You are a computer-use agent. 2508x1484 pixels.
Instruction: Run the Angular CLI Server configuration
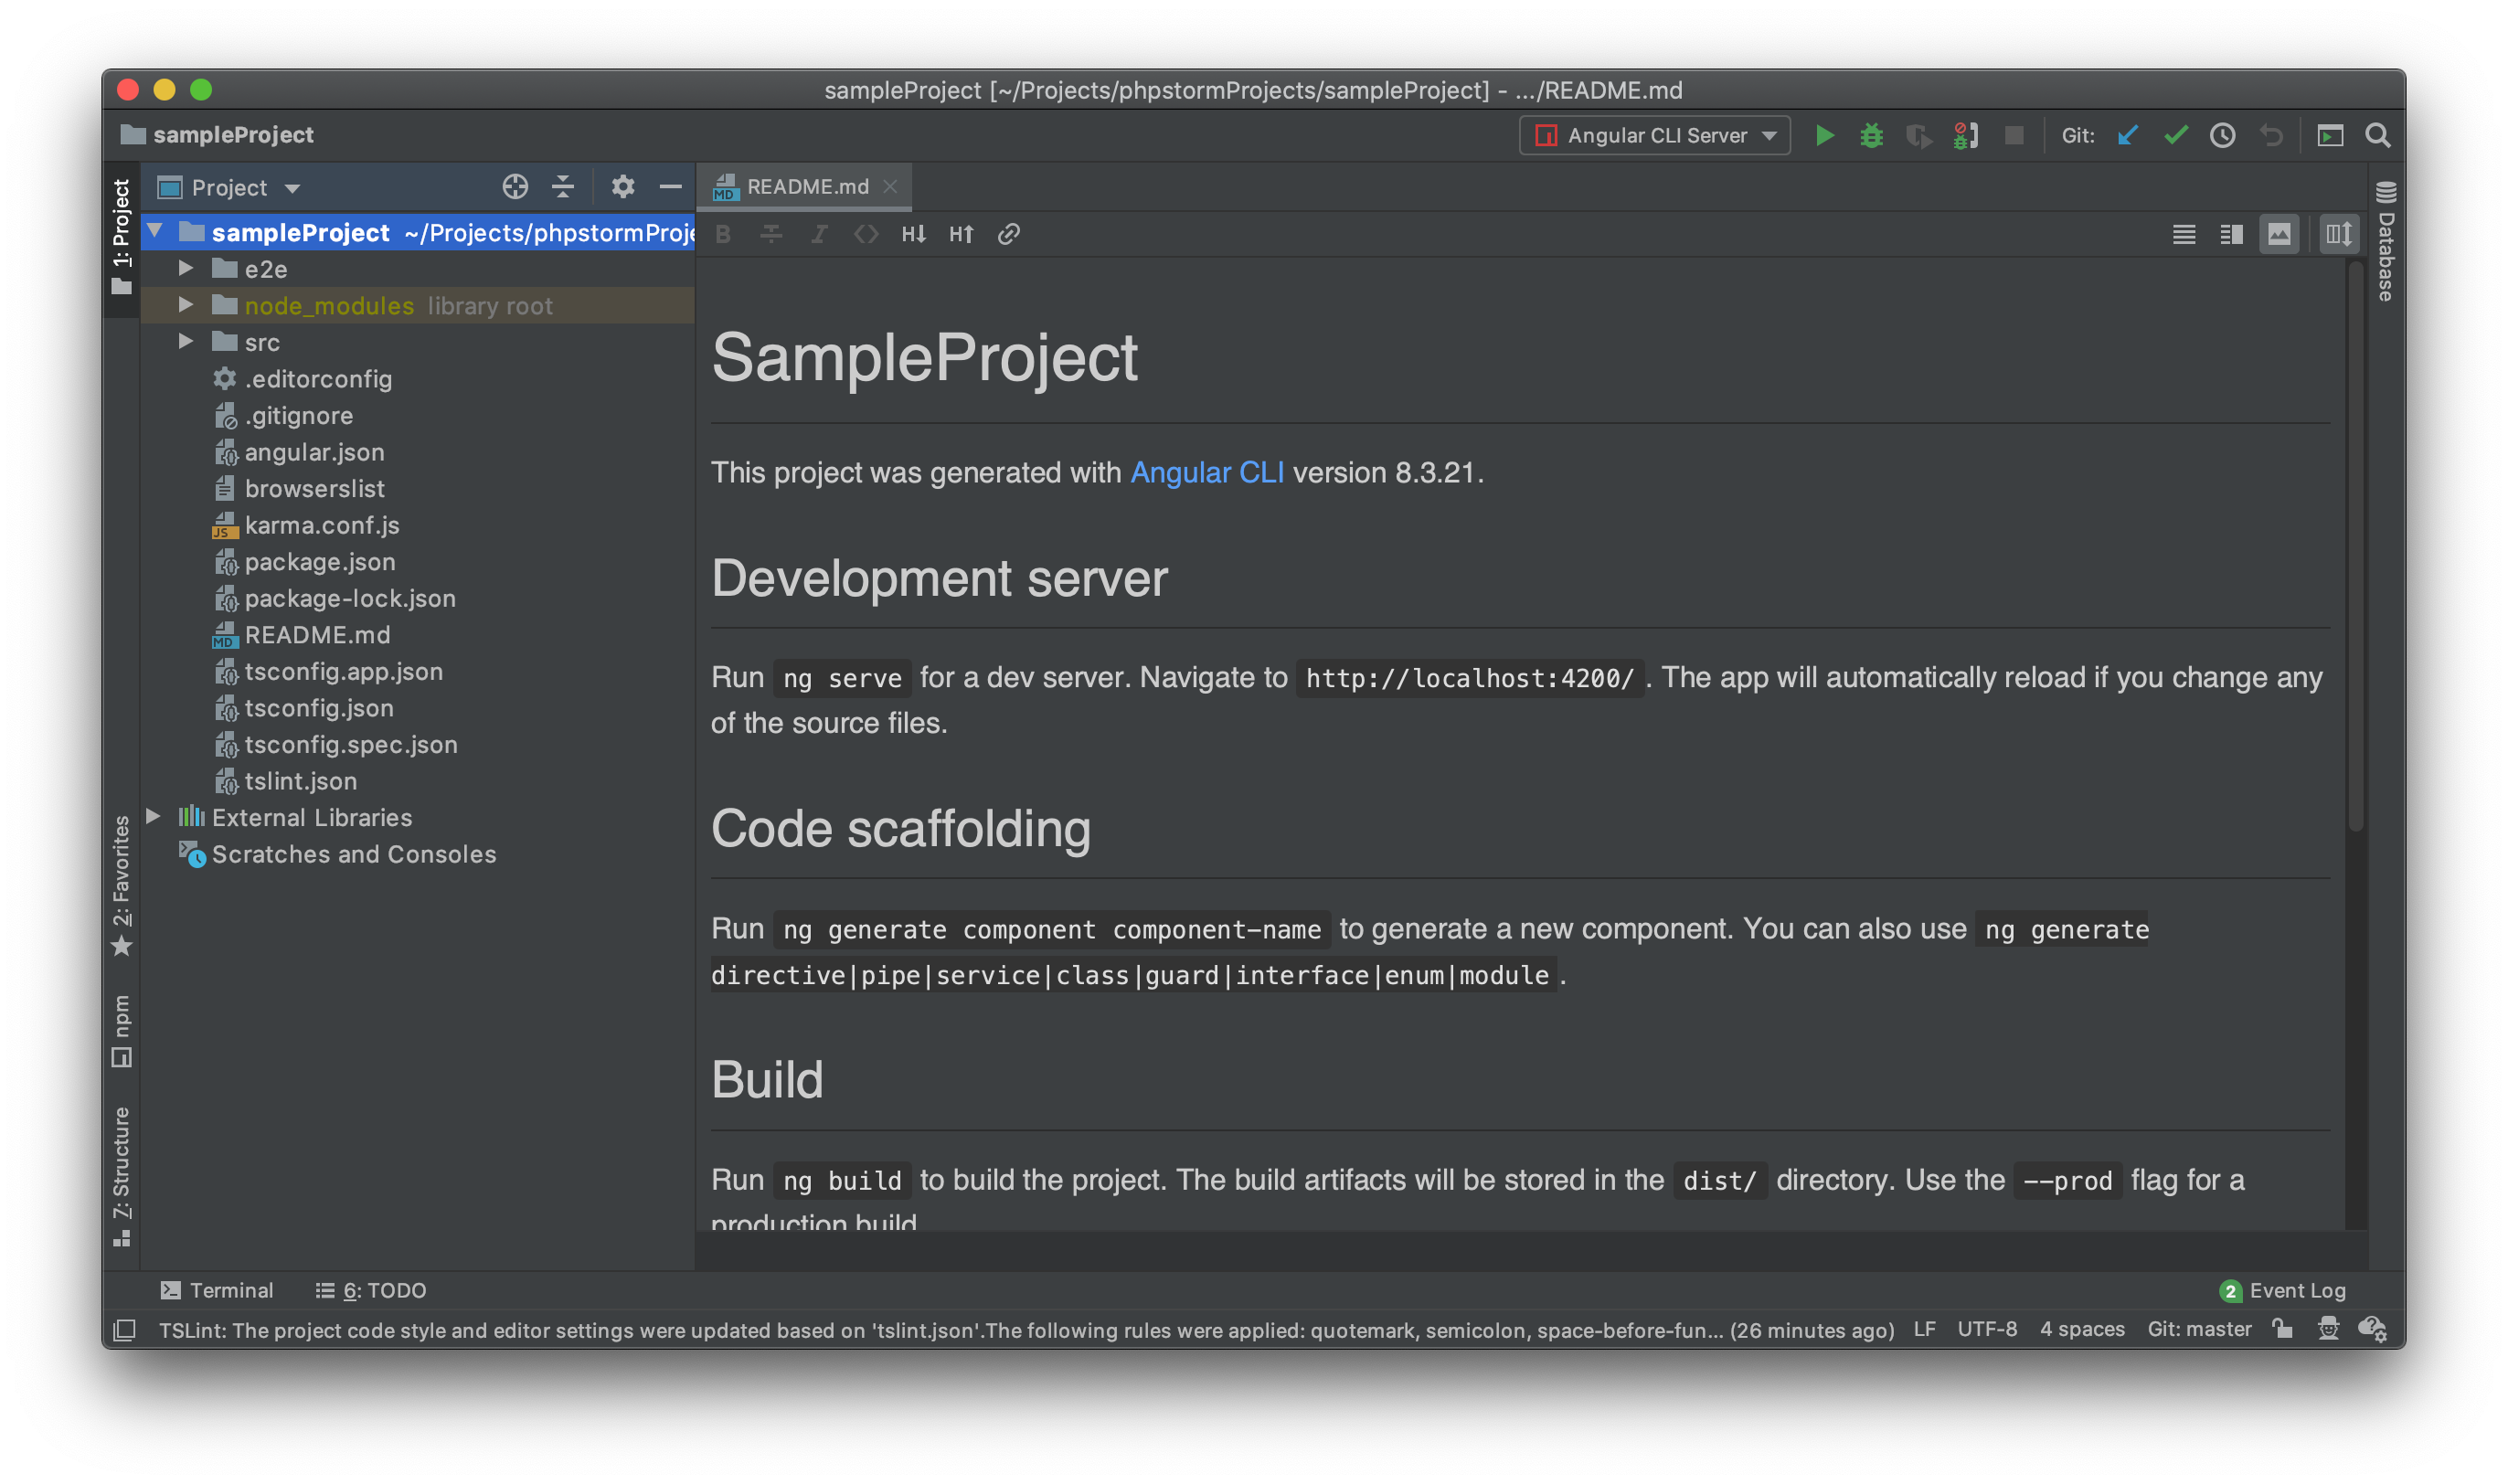(1824, 135)
